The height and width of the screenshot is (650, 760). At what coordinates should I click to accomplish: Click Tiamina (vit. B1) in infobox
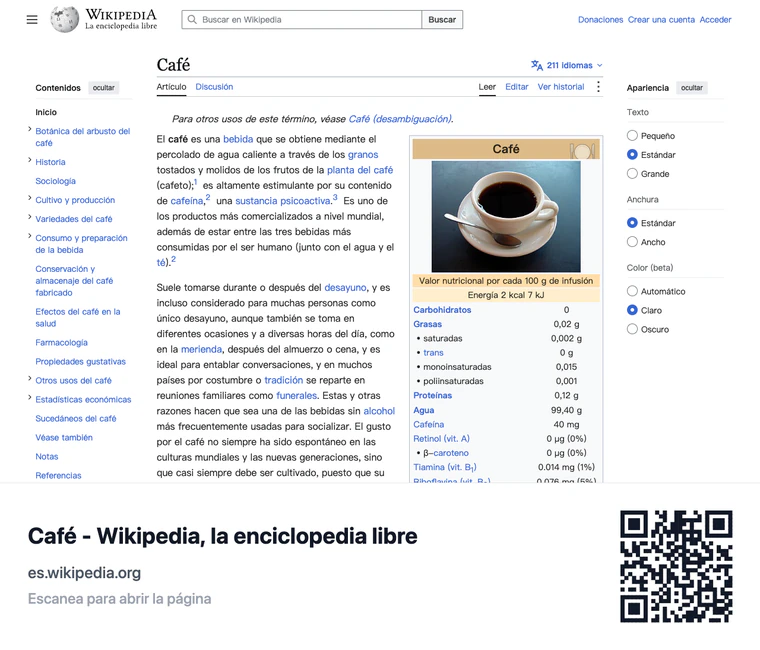point(444,467)
